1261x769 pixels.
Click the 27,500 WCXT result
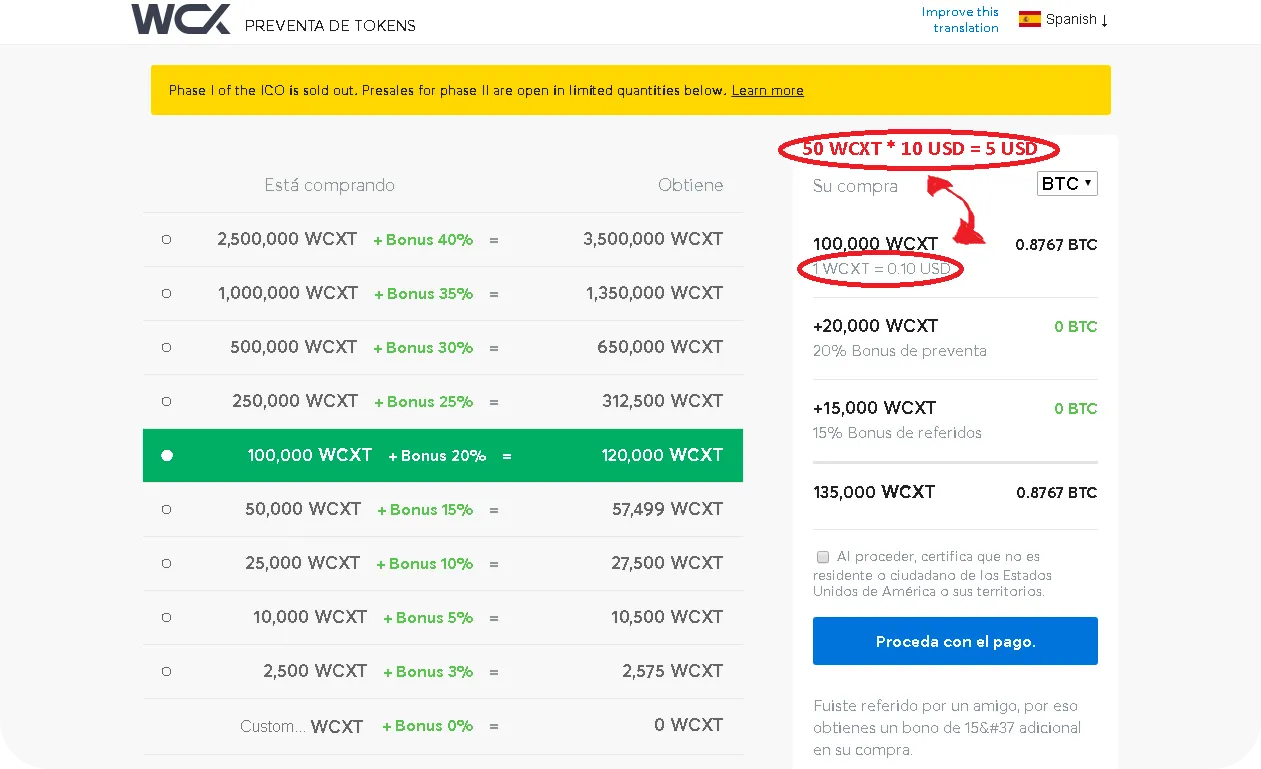pos(667,563)
